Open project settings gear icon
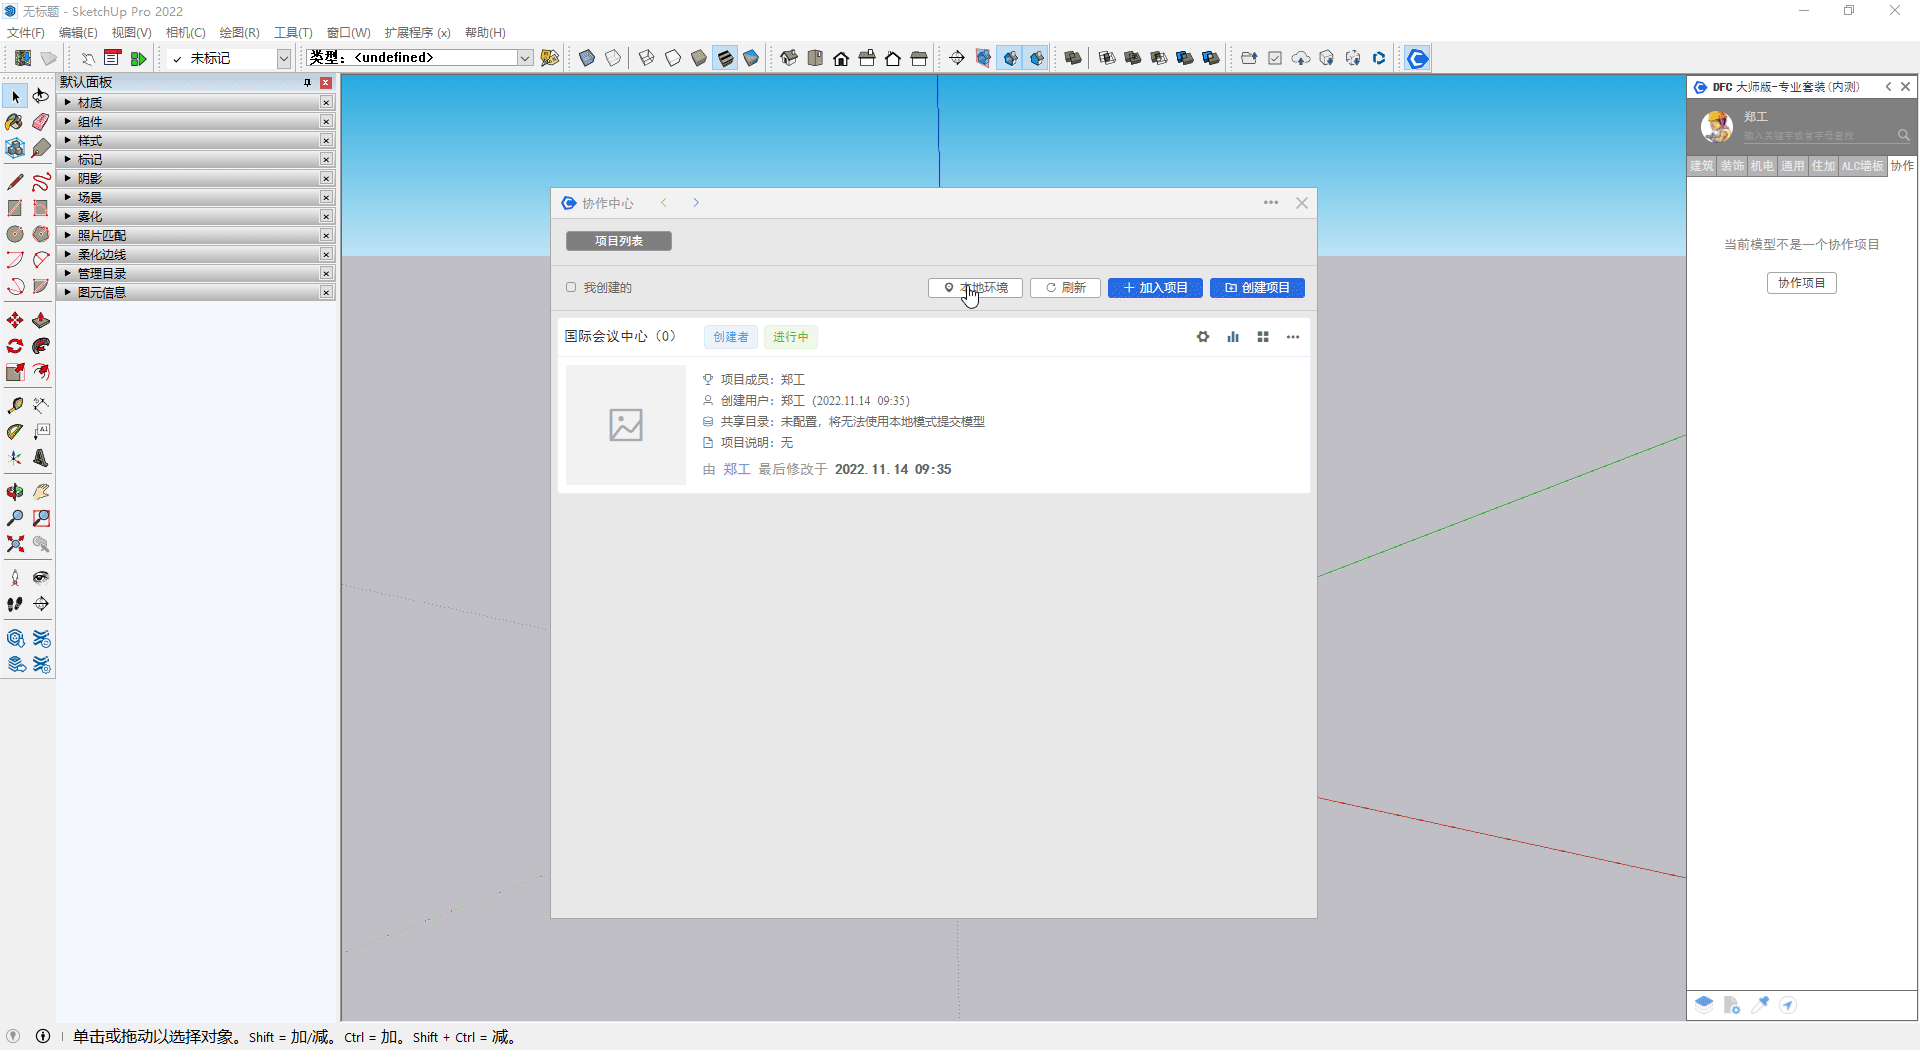The image size is (1920, 1050). [x=1203, y=337]
